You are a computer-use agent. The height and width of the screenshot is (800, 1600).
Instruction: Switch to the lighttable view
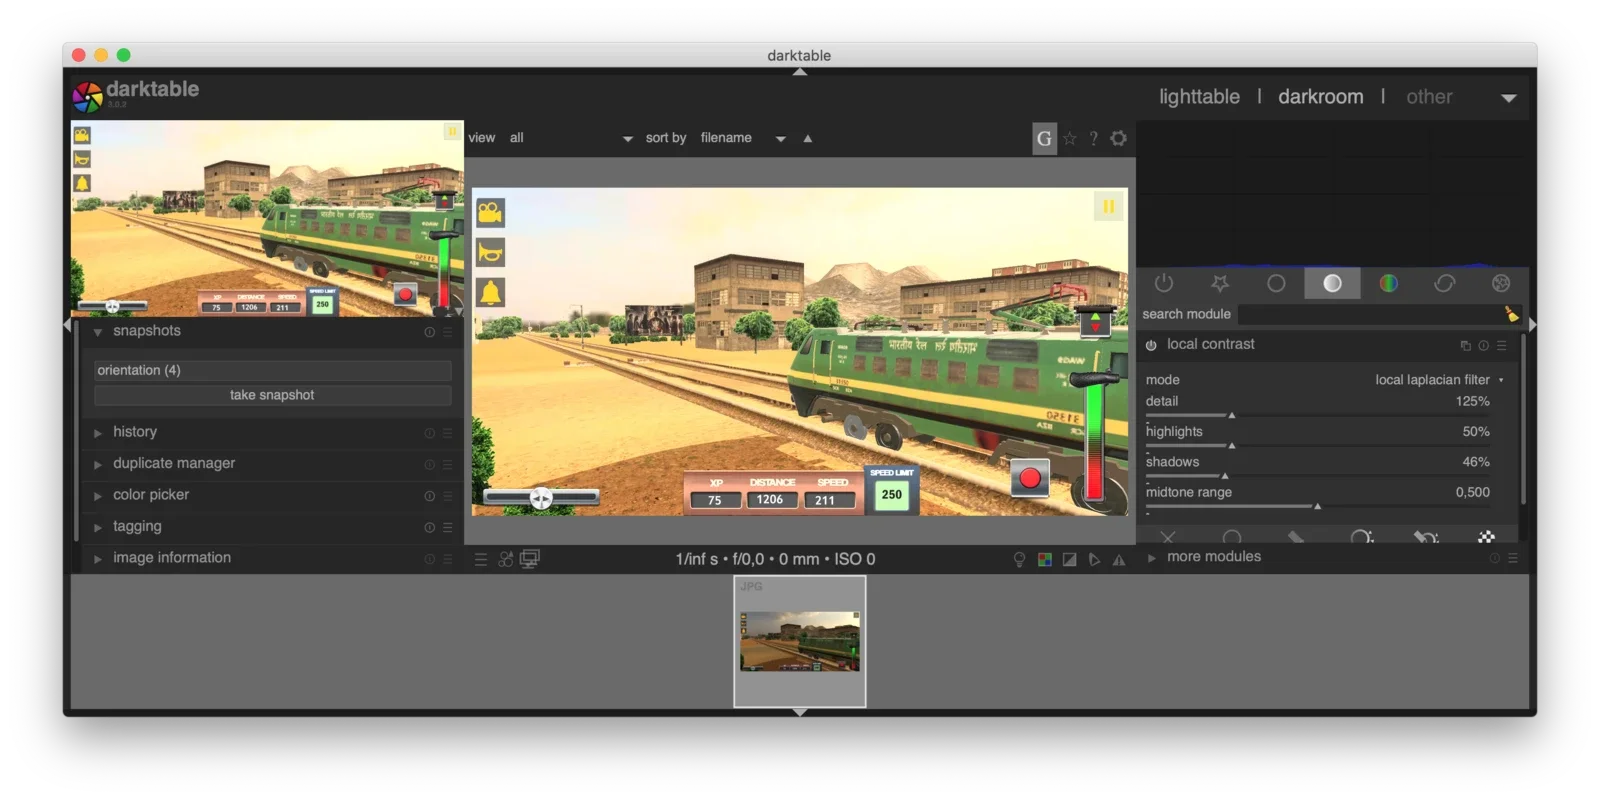[x=1199, y=97]
